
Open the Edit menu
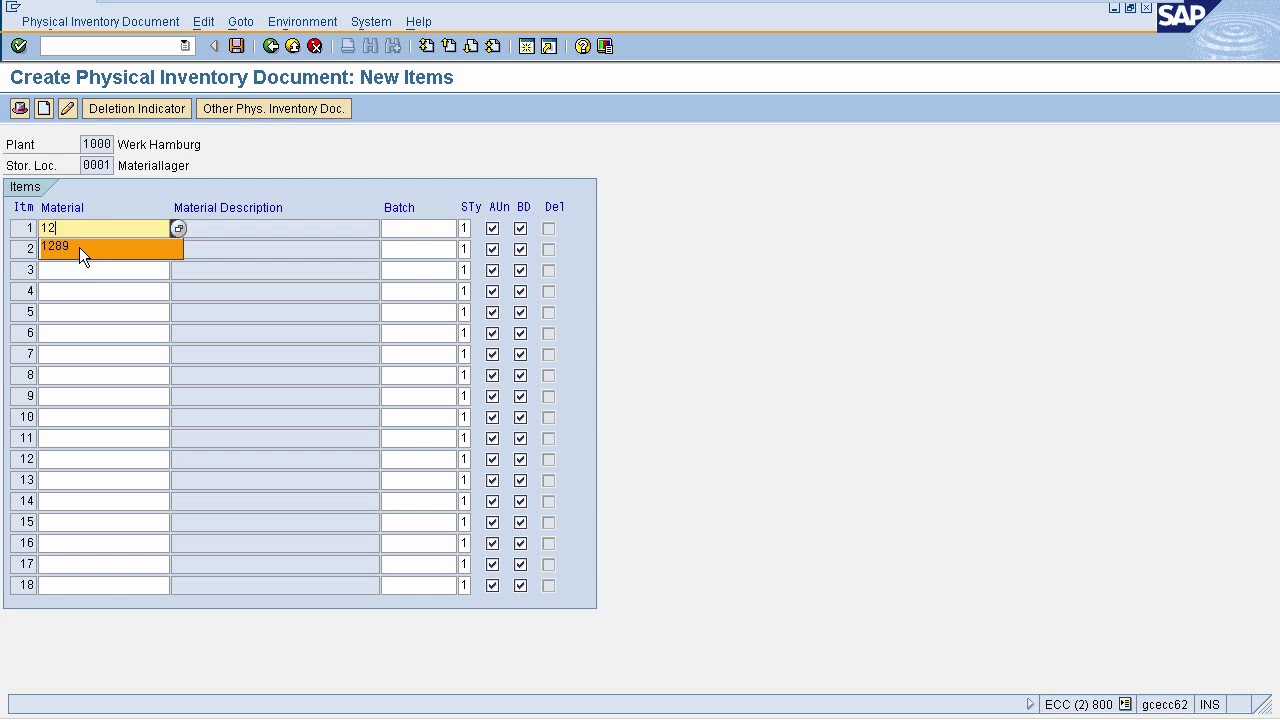point(203,22)
